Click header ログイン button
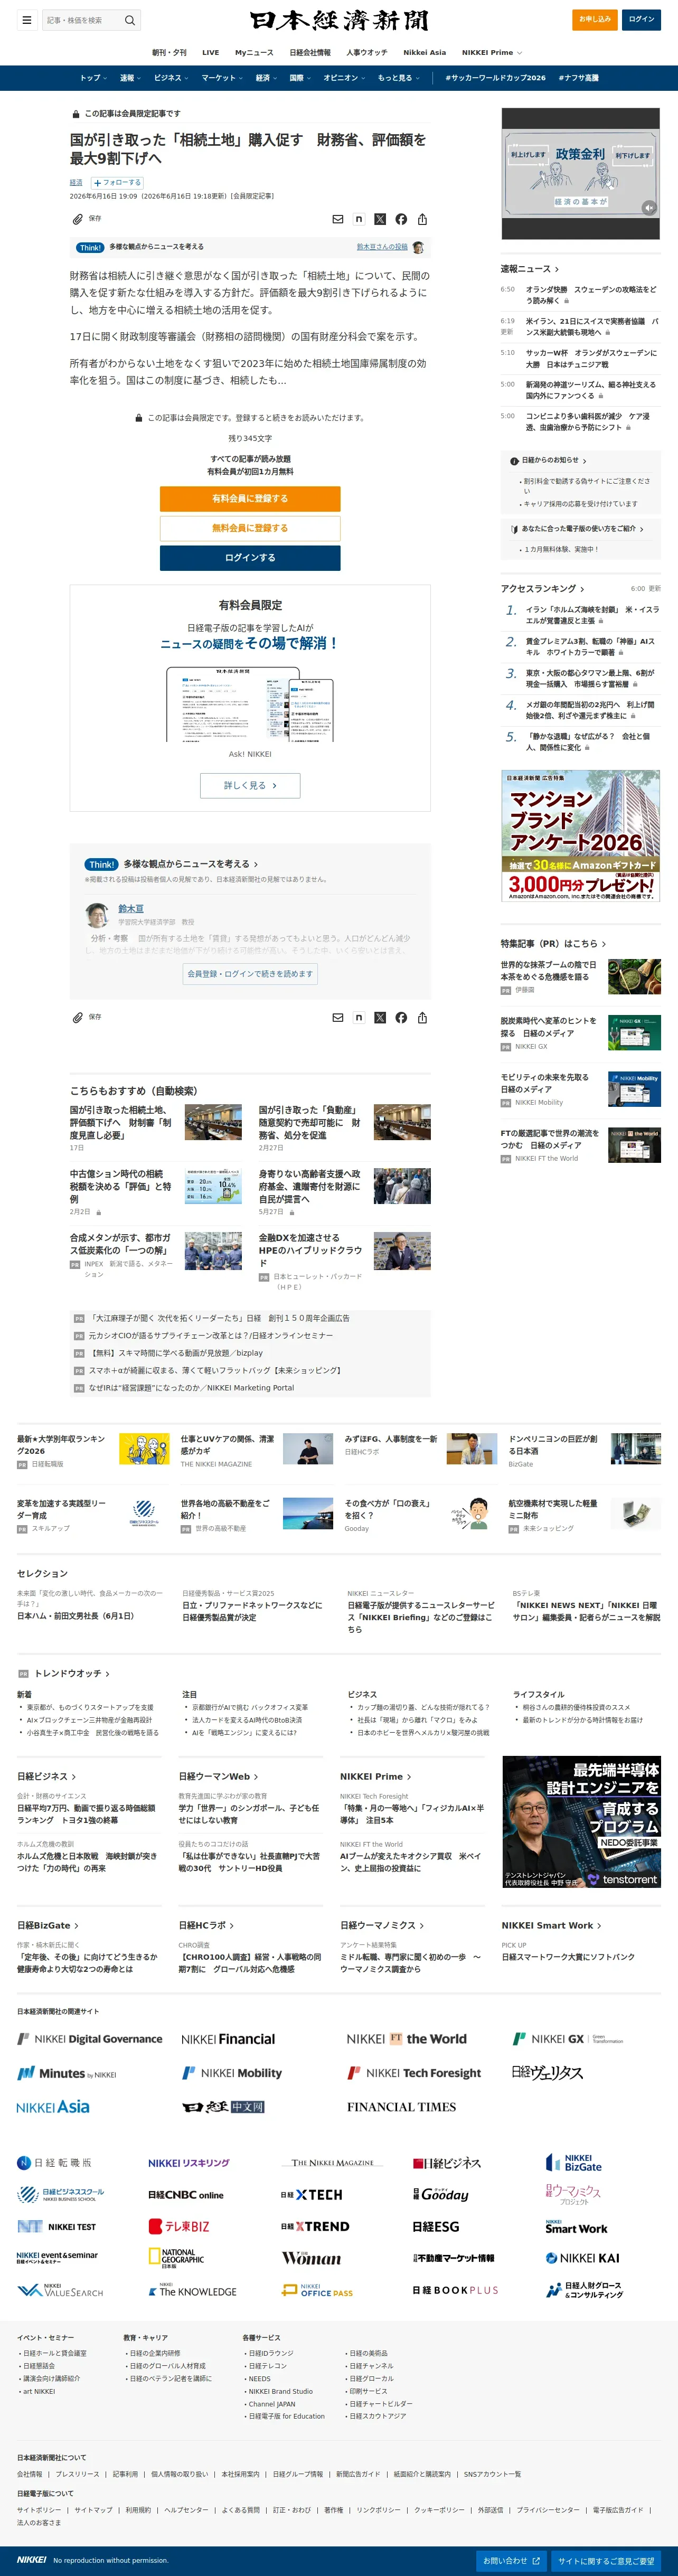Screen dimensions: 678x2576 (x=641, y=19)
